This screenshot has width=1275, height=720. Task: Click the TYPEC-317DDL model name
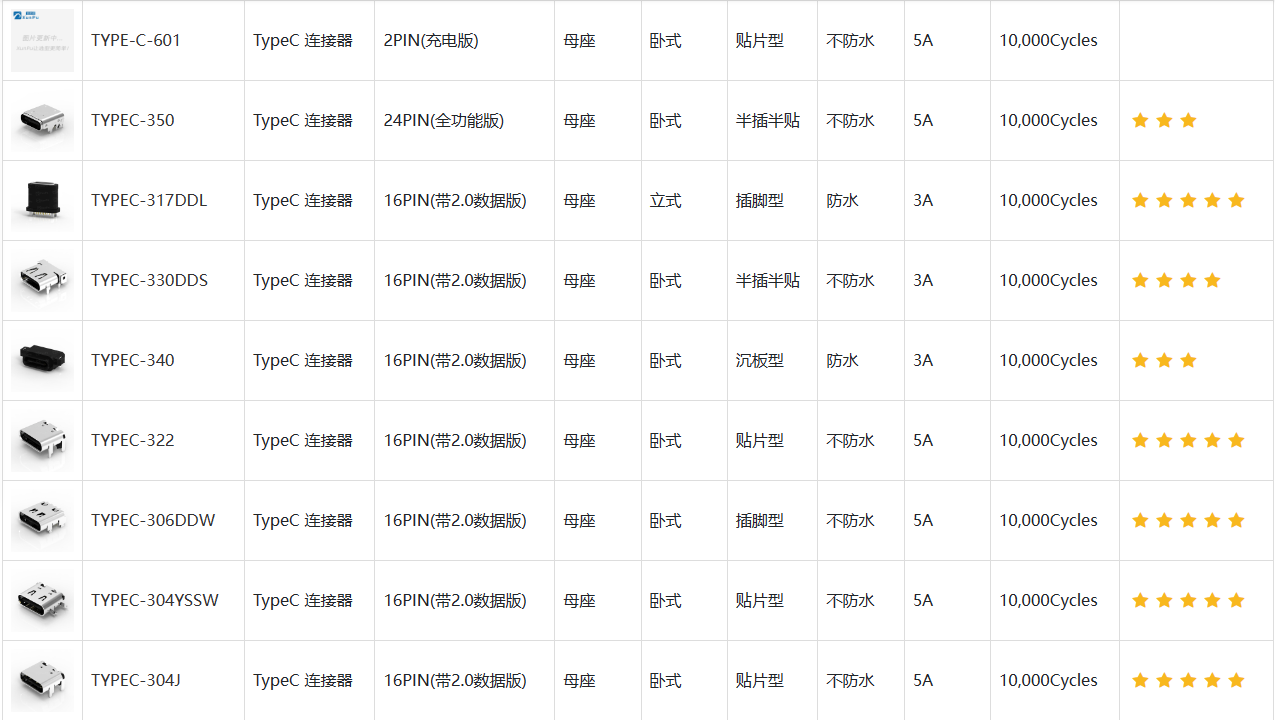pos(149,201)
